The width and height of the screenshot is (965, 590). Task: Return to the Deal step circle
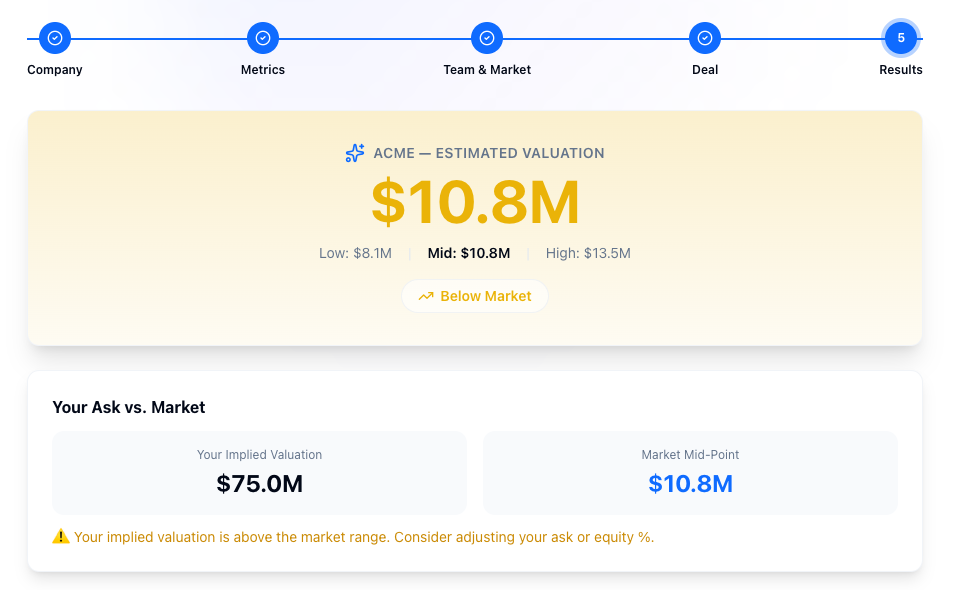tap(705, 38)
